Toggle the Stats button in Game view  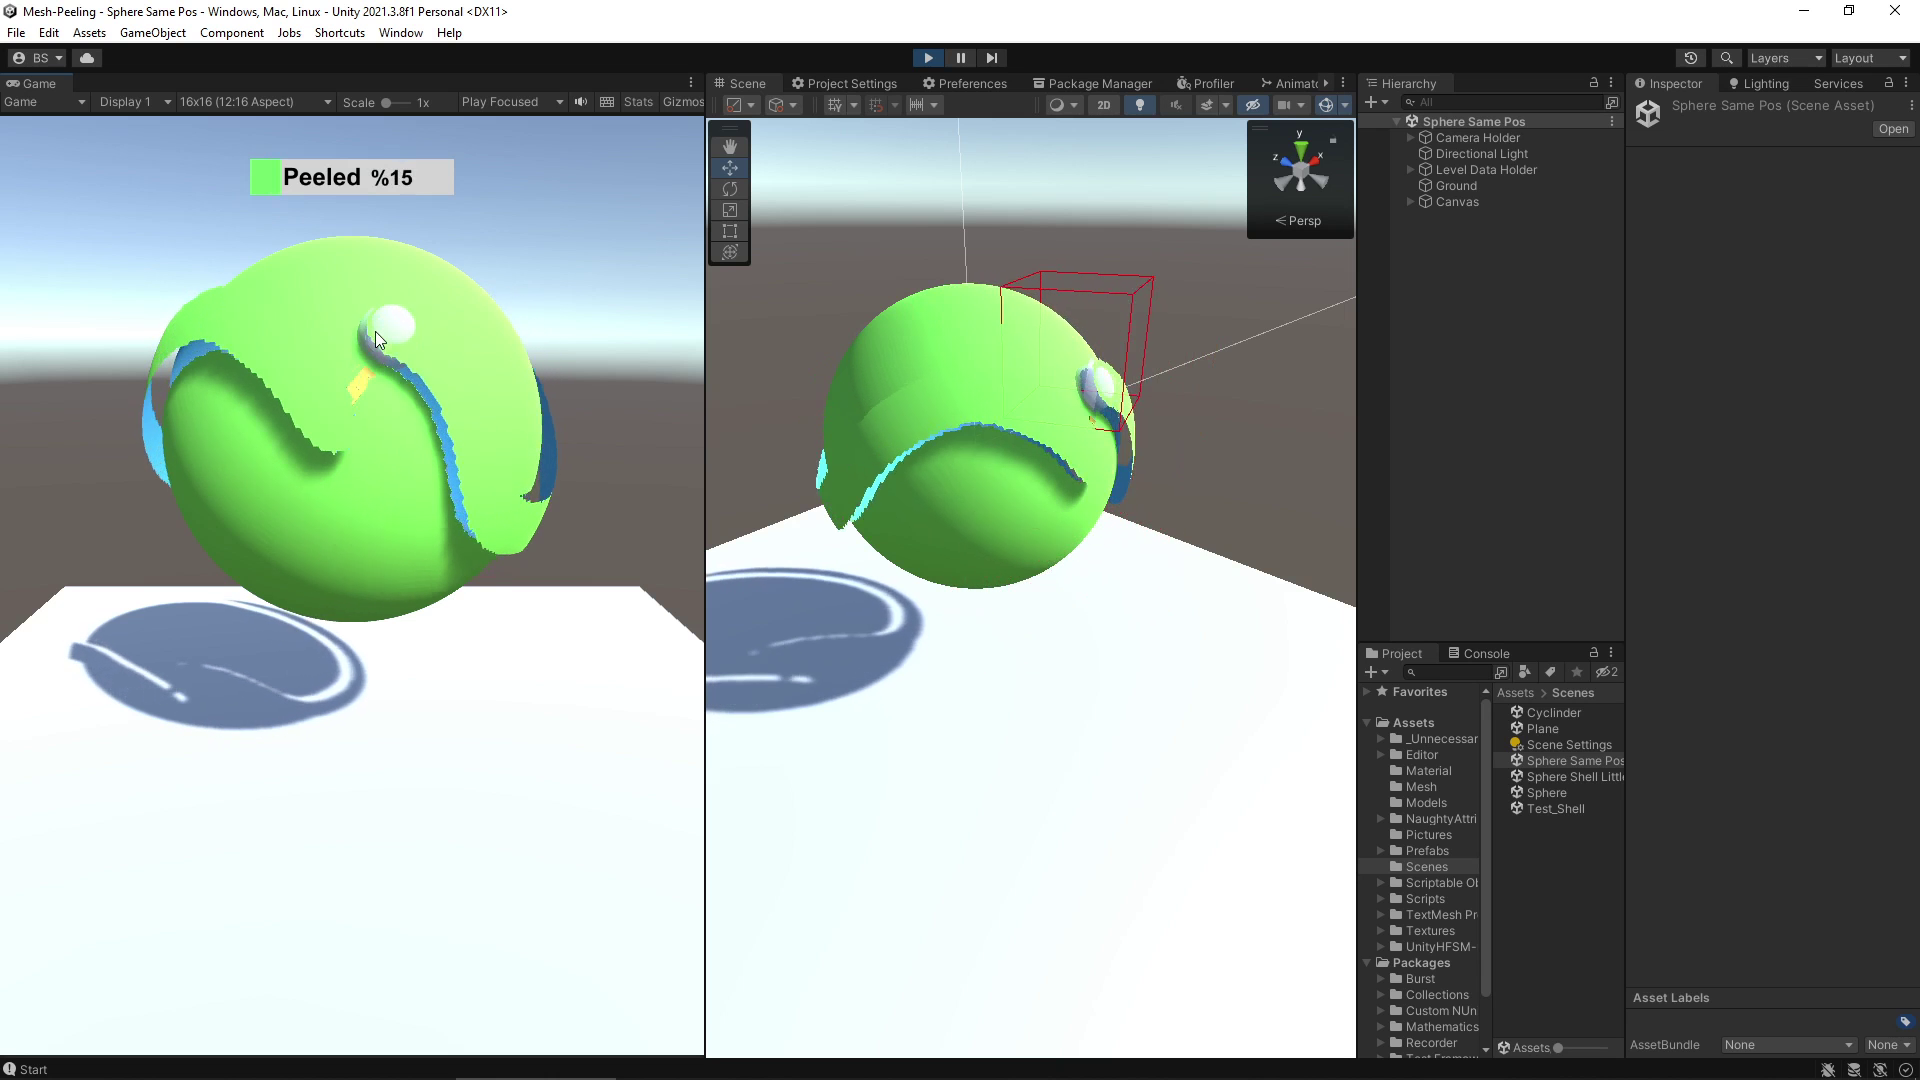tap(638, 102)
